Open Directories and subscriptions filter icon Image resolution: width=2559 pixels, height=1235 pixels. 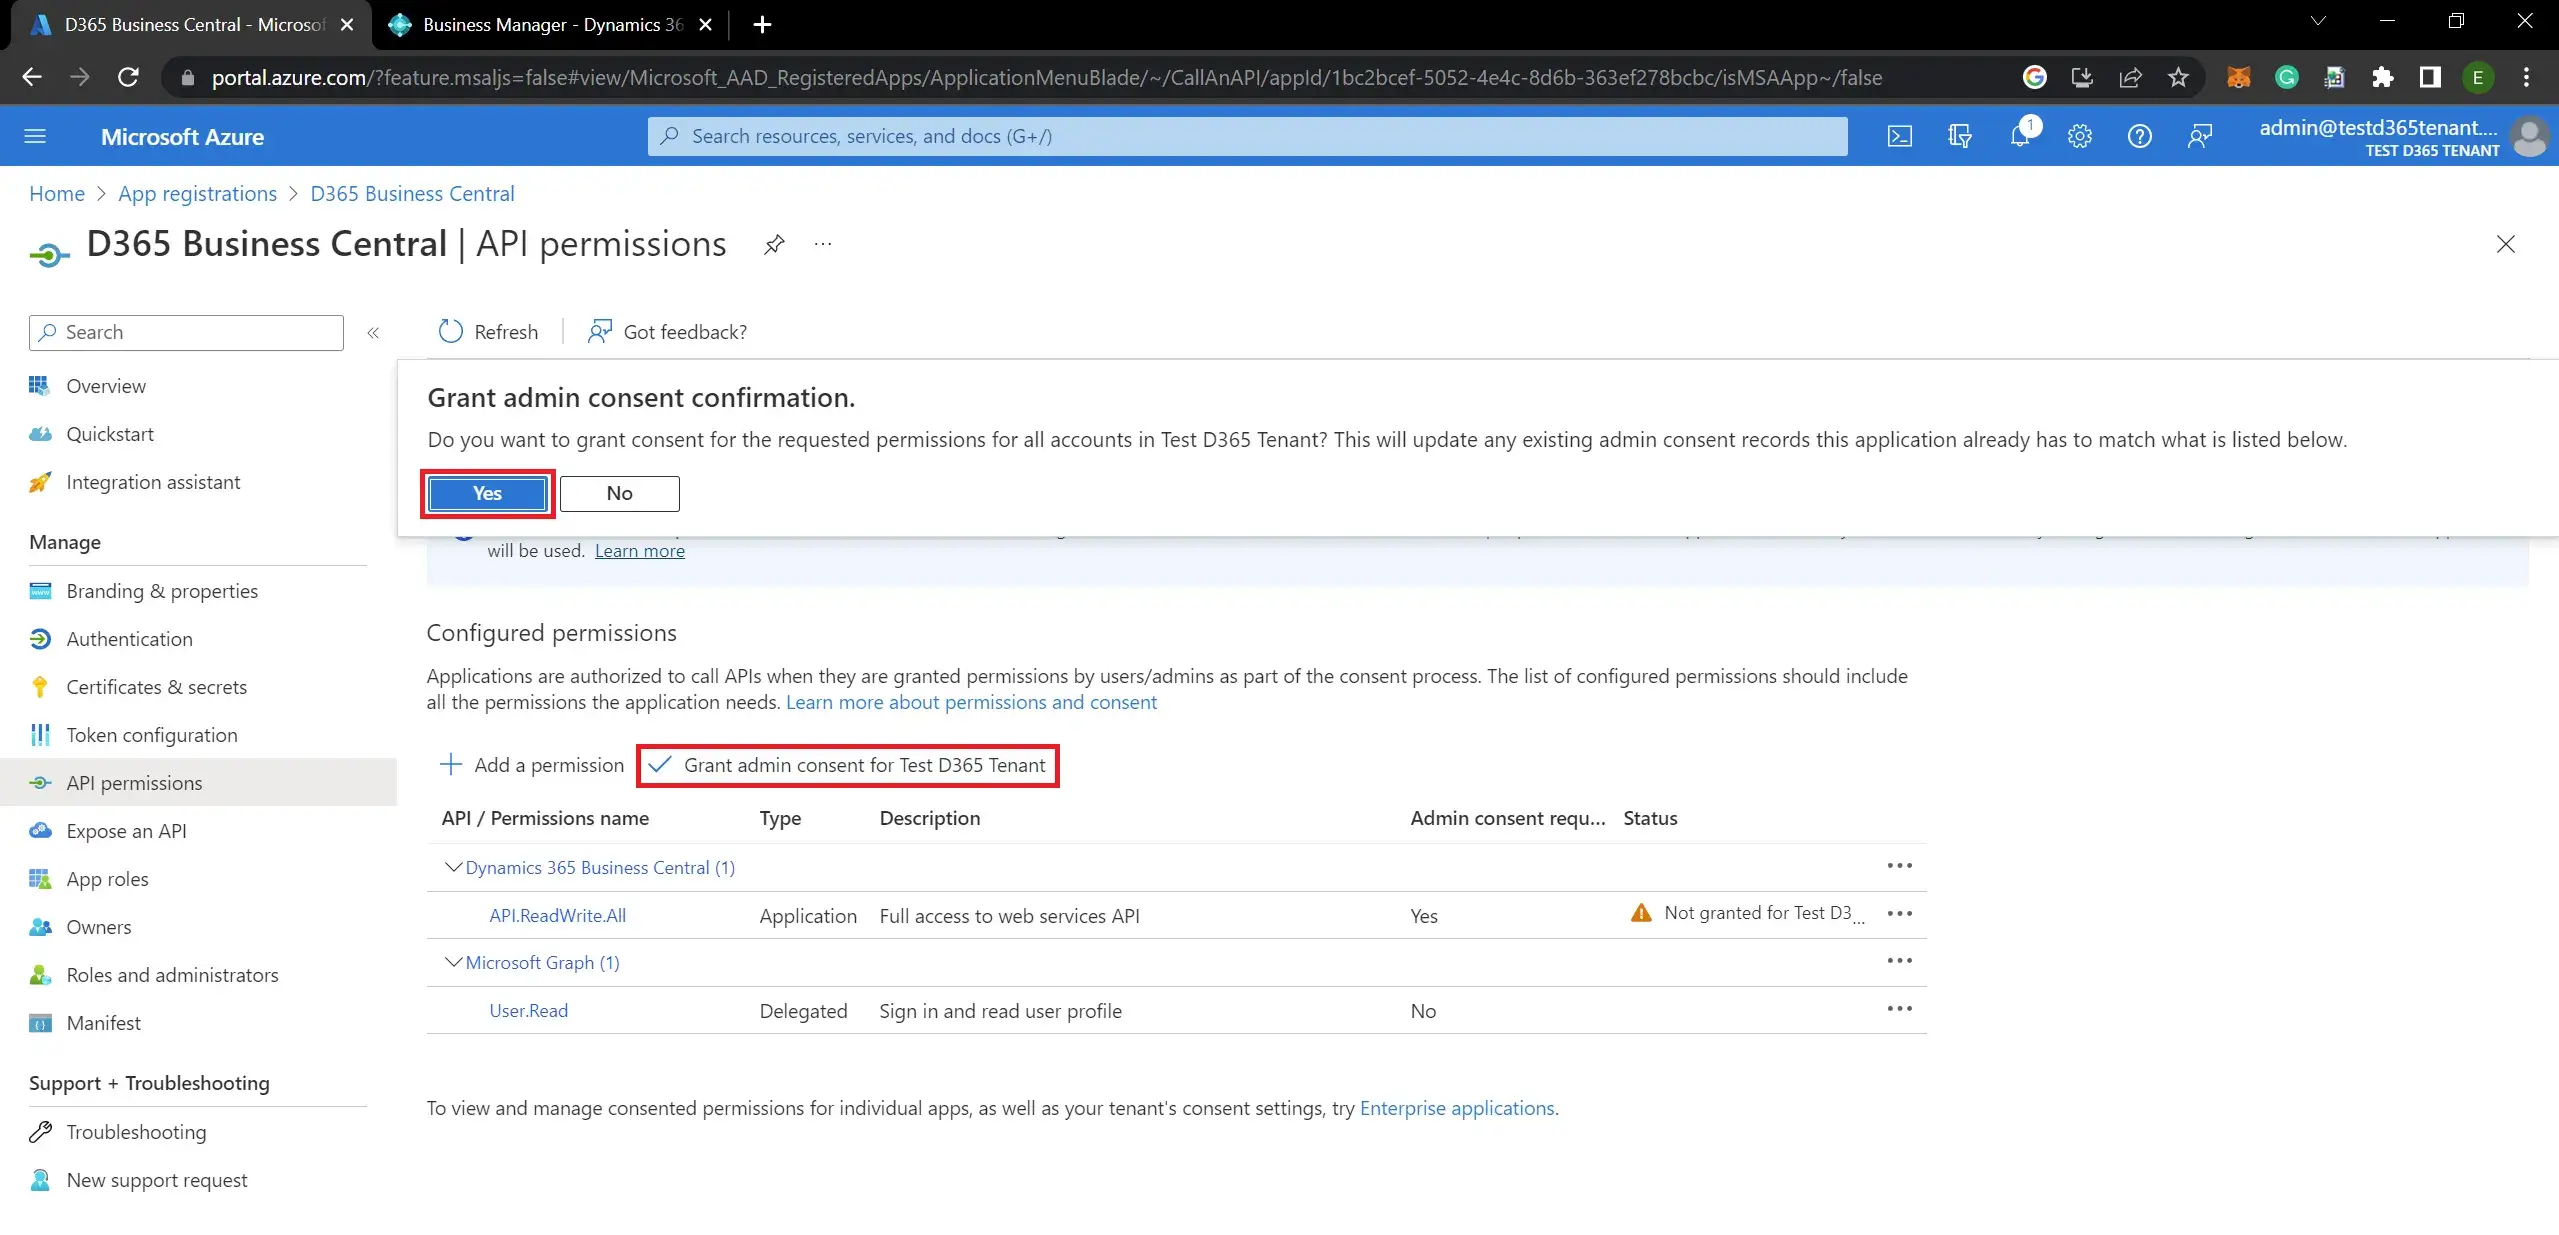(x=1960, y=136)
